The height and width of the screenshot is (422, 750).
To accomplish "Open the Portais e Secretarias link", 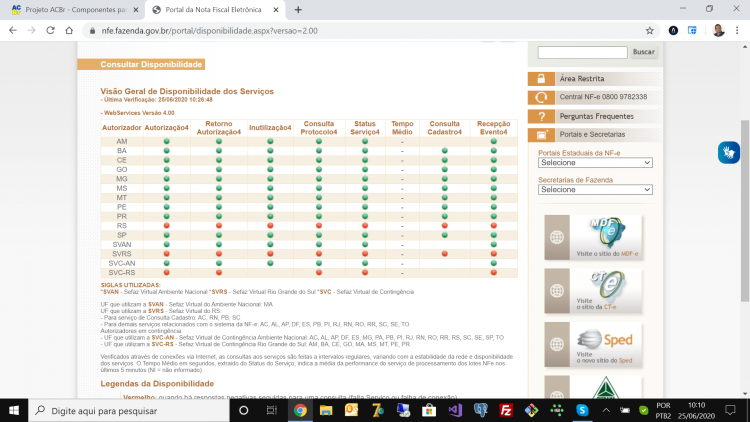I will (x=592, y=134).
